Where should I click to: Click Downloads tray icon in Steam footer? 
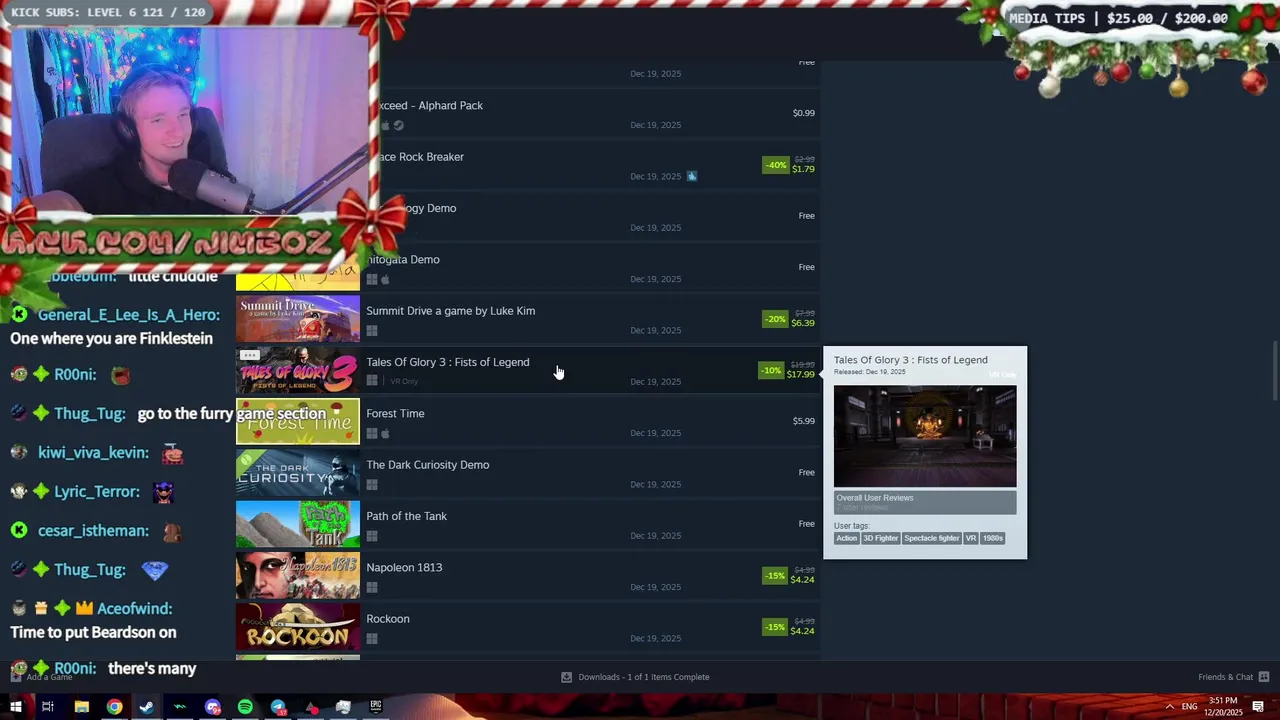coord(566,677)
